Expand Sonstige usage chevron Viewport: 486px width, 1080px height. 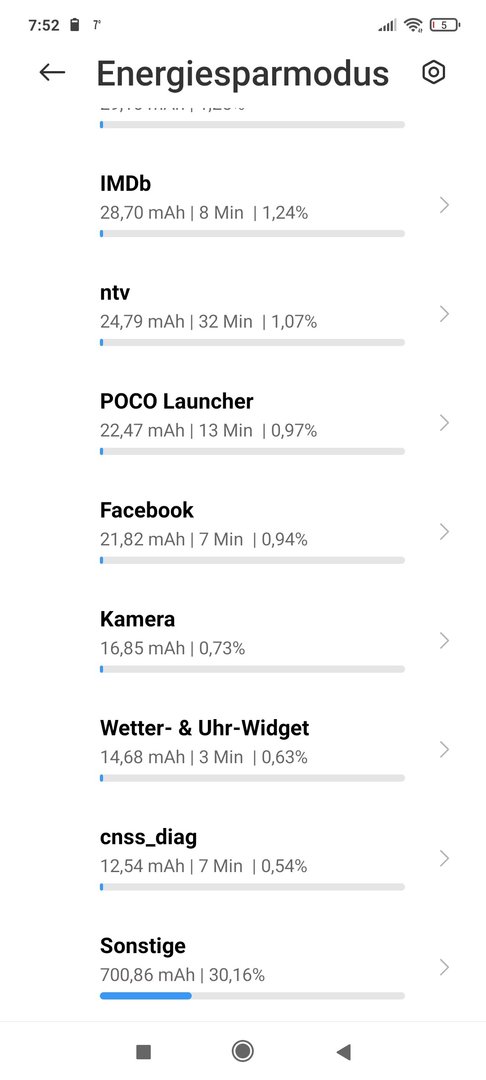coord(444,968)
